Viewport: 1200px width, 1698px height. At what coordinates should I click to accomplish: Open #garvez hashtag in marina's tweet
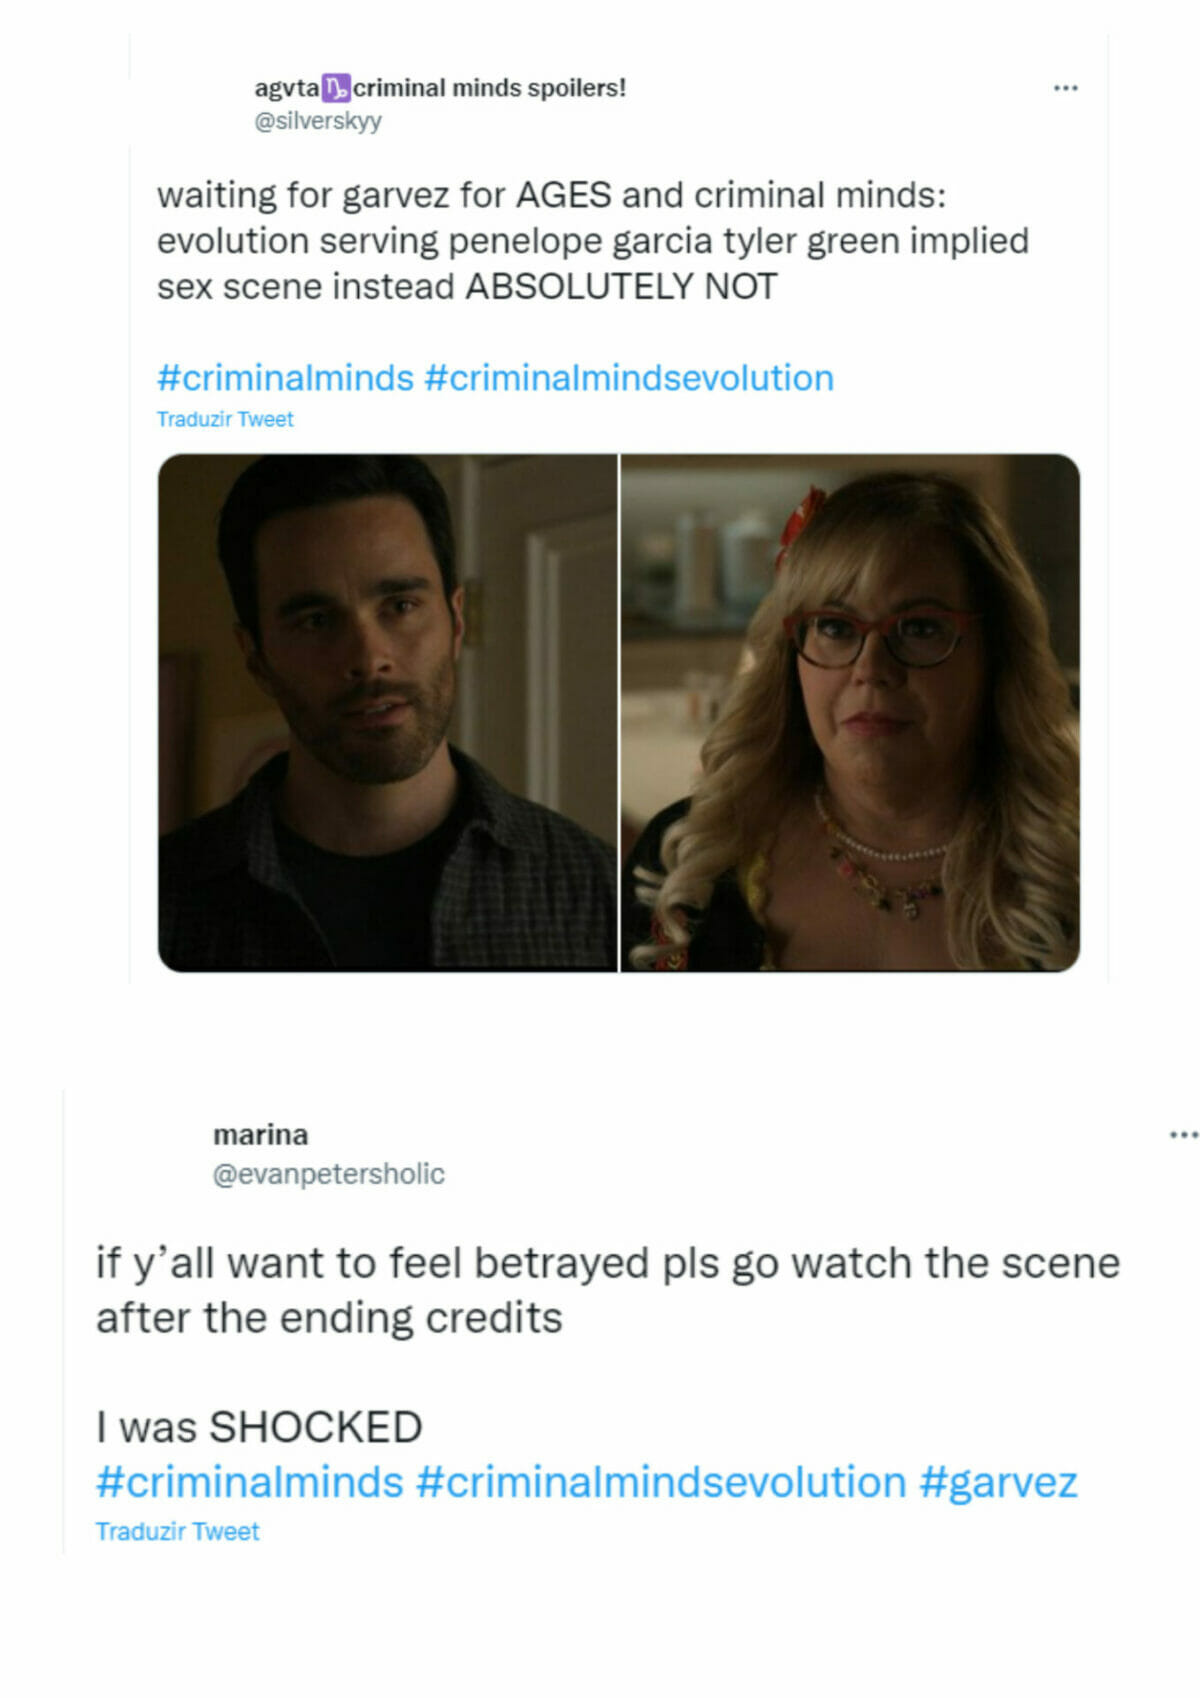(998, 1482)
